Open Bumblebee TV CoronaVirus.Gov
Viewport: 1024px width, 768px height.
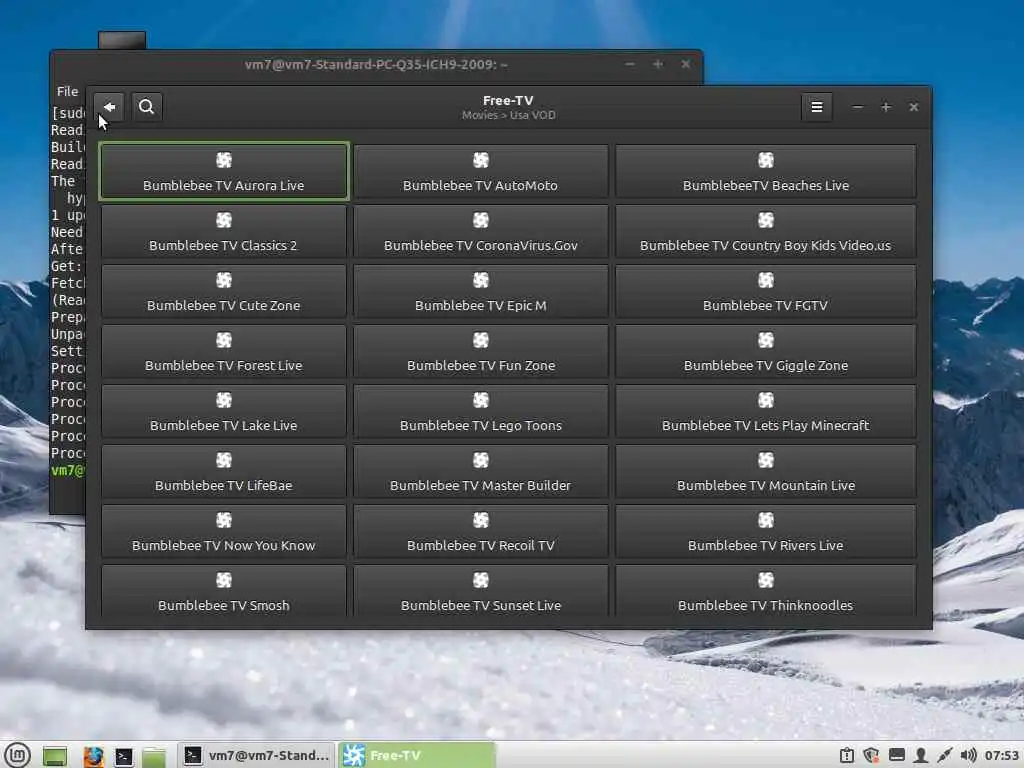[x=481, y=231]
